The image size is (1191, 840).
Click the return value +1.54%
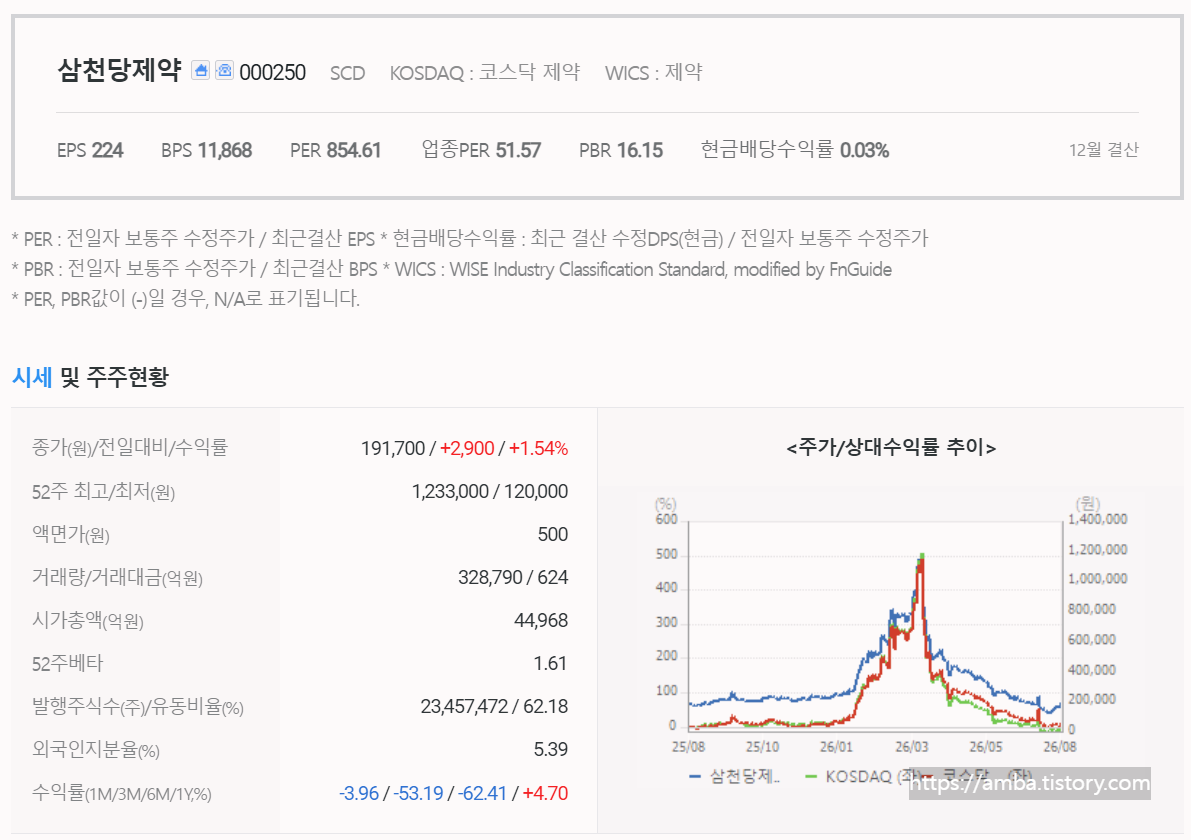(x=539, y=449)
